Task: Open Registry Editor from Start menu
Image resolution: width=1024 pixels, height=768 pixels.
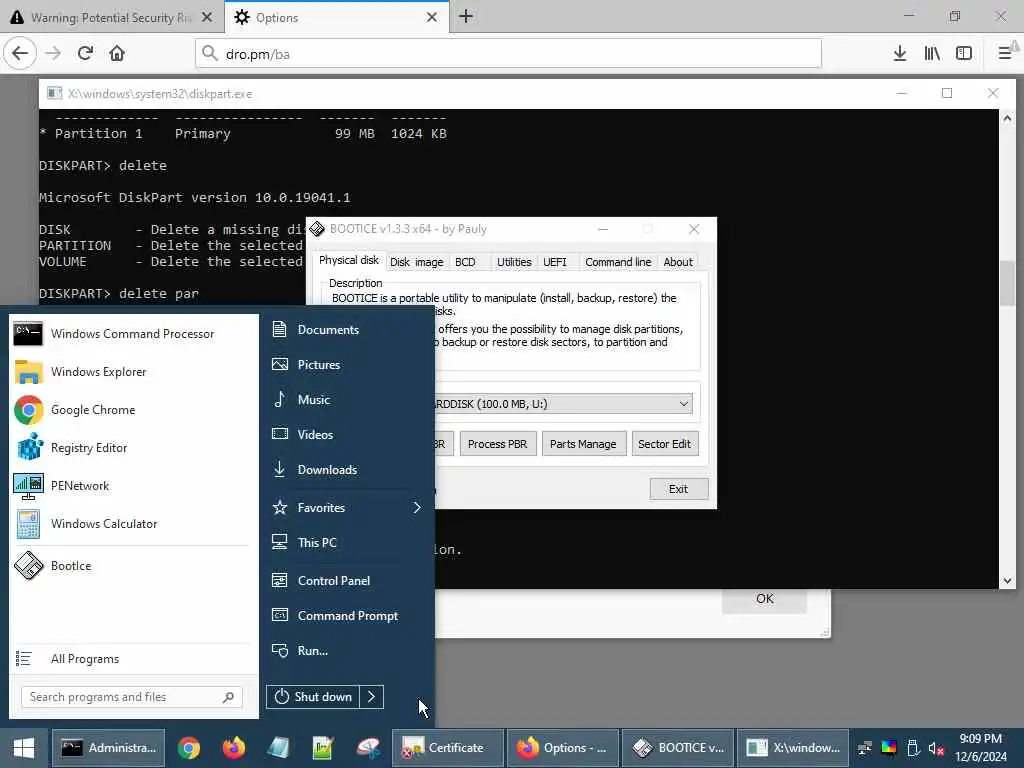Action: (x=133, y=448)
